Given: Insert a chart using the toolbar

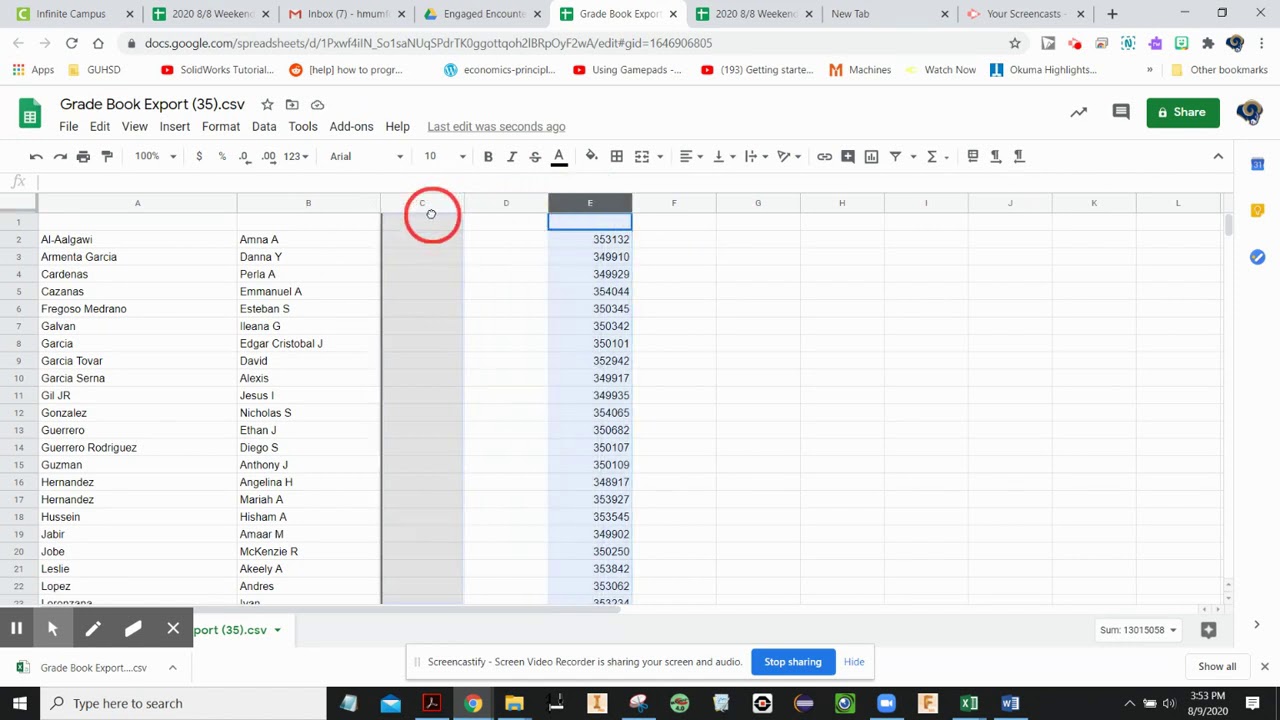Looking at the screenshot, I should pos(871,156).
